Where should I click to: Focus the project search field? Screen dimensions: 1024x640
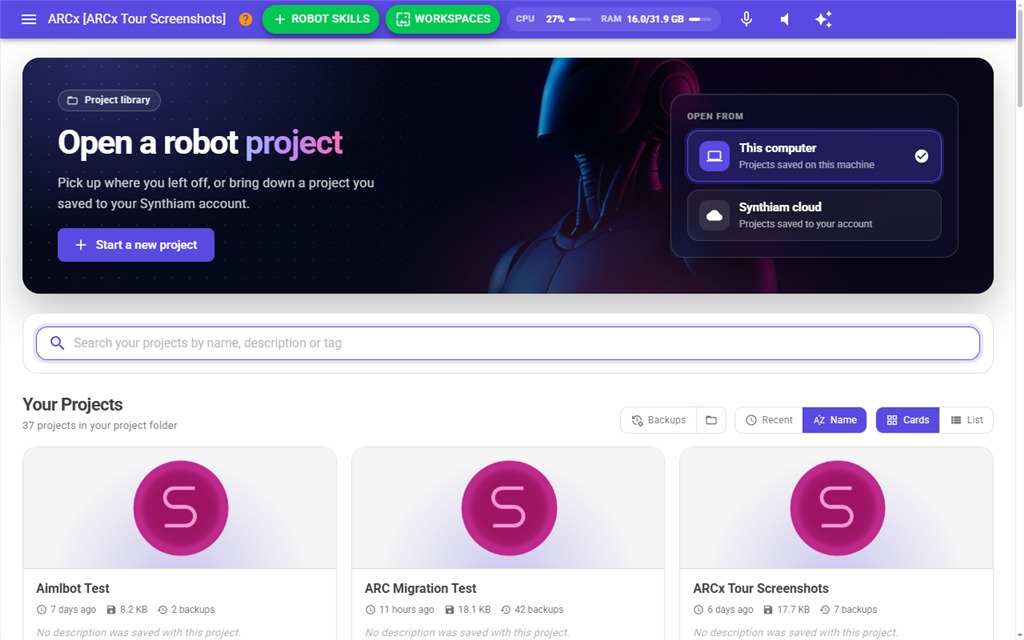click(508, 343)
